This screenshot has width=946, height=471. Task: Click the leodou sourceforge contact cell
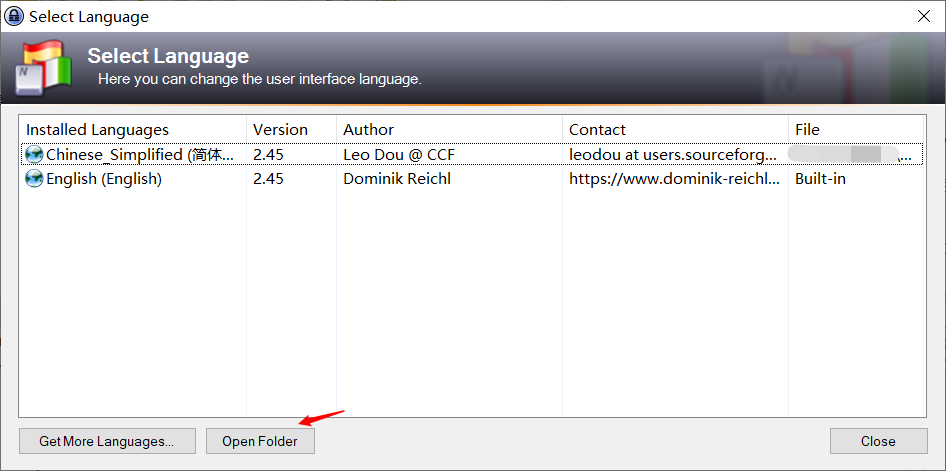(674, 154)
